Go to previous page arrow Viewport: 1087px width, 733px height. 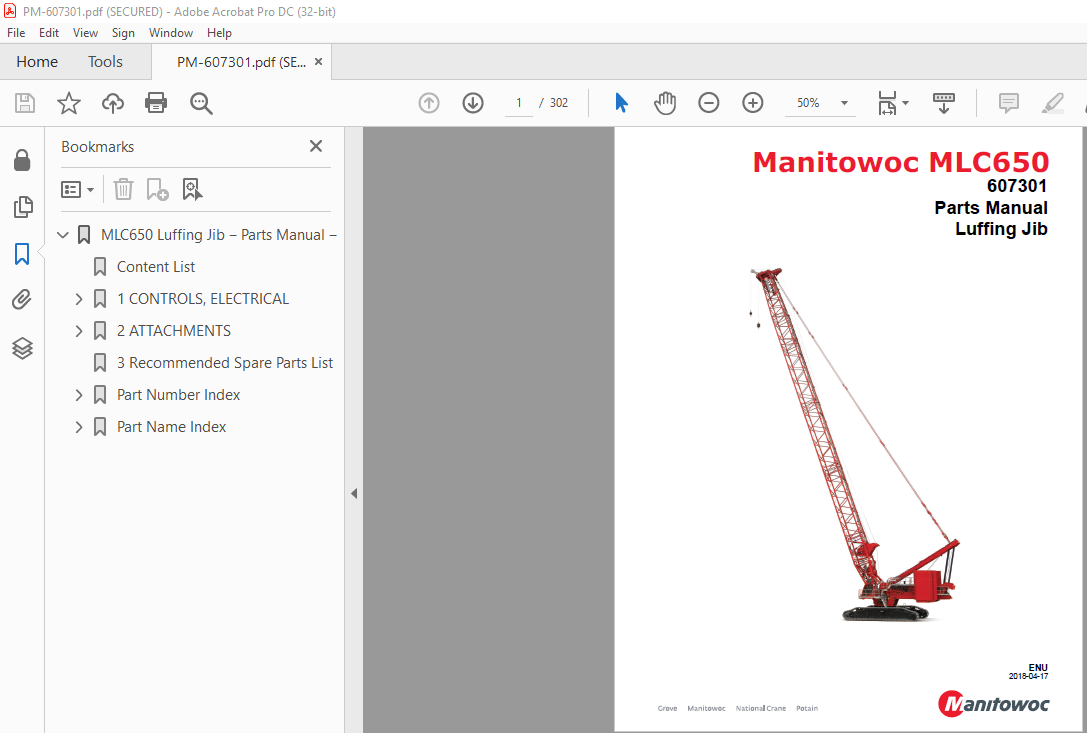pyautogui.click(x=429, y=103)
